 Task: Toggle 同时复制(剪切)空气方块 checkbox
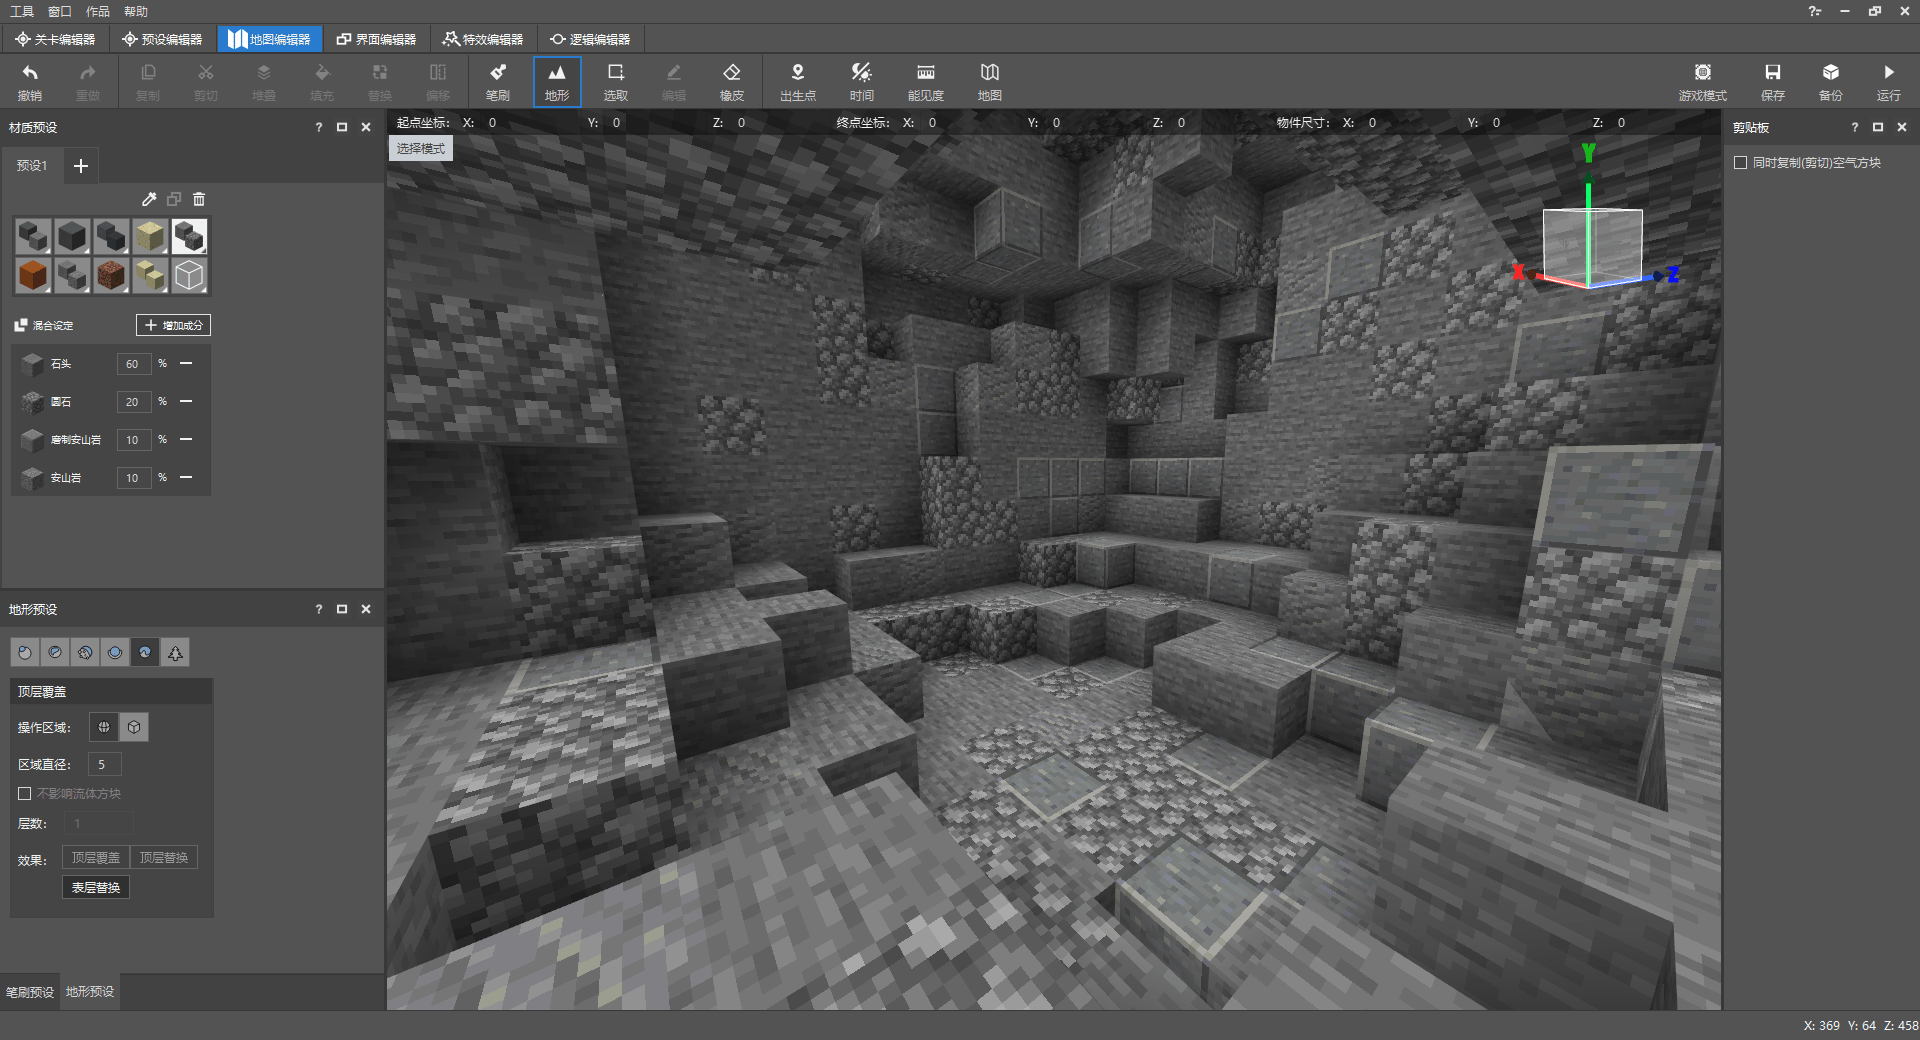[x=1741, y=163]
